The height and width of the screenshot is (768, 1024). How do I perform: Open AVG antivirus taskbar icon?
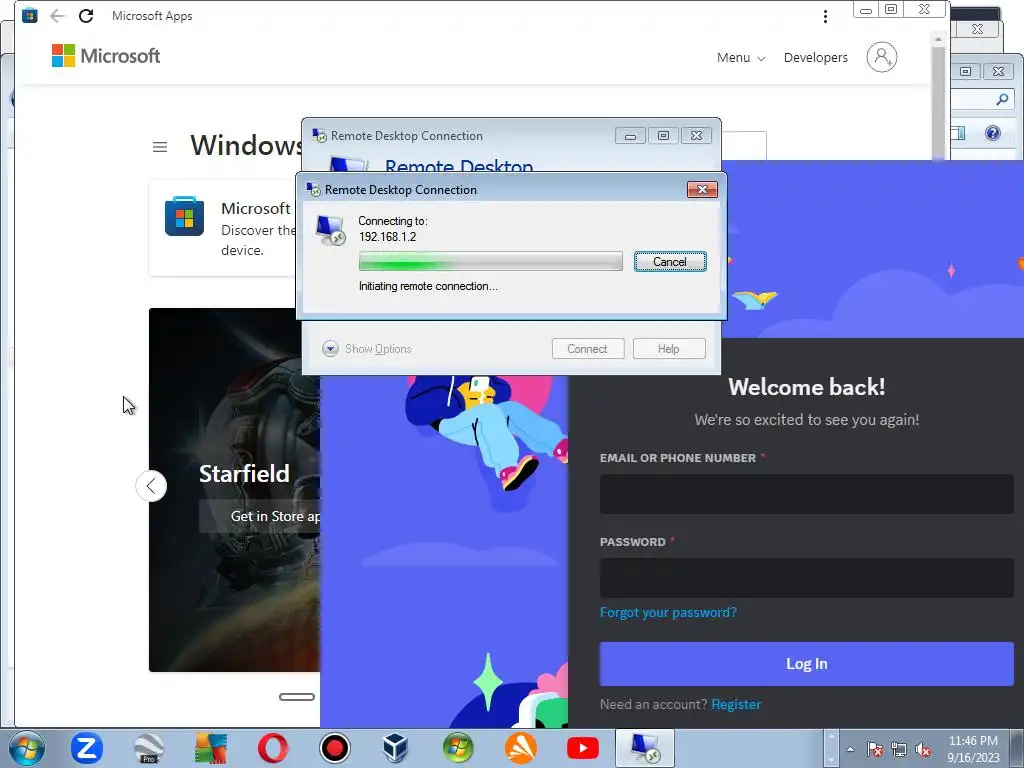click(x=211, y=748)
